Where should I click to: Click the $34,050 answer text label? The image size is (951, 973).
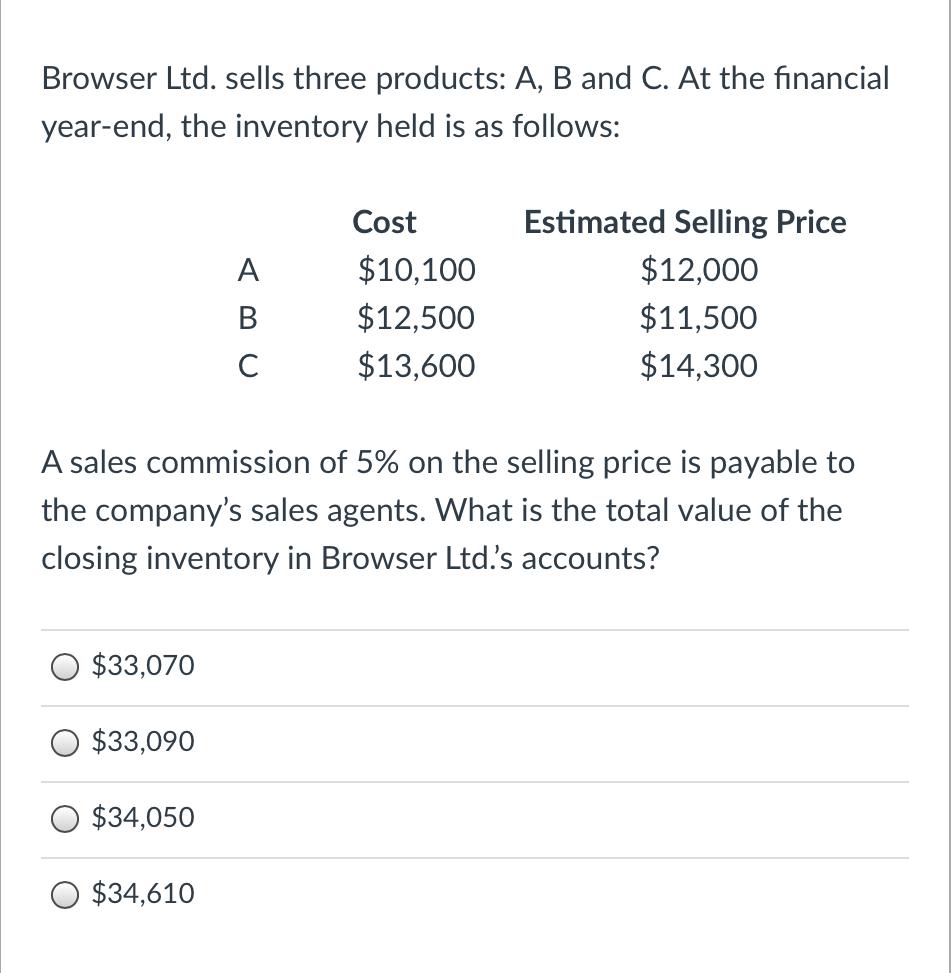(x=143, y=818)
